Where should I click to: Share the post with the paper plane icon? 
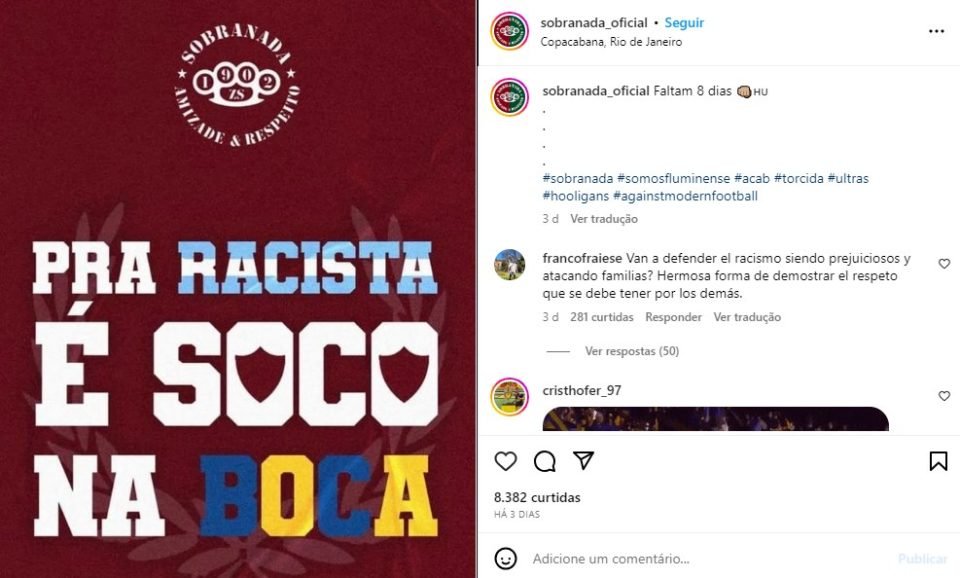pos(583,460)
